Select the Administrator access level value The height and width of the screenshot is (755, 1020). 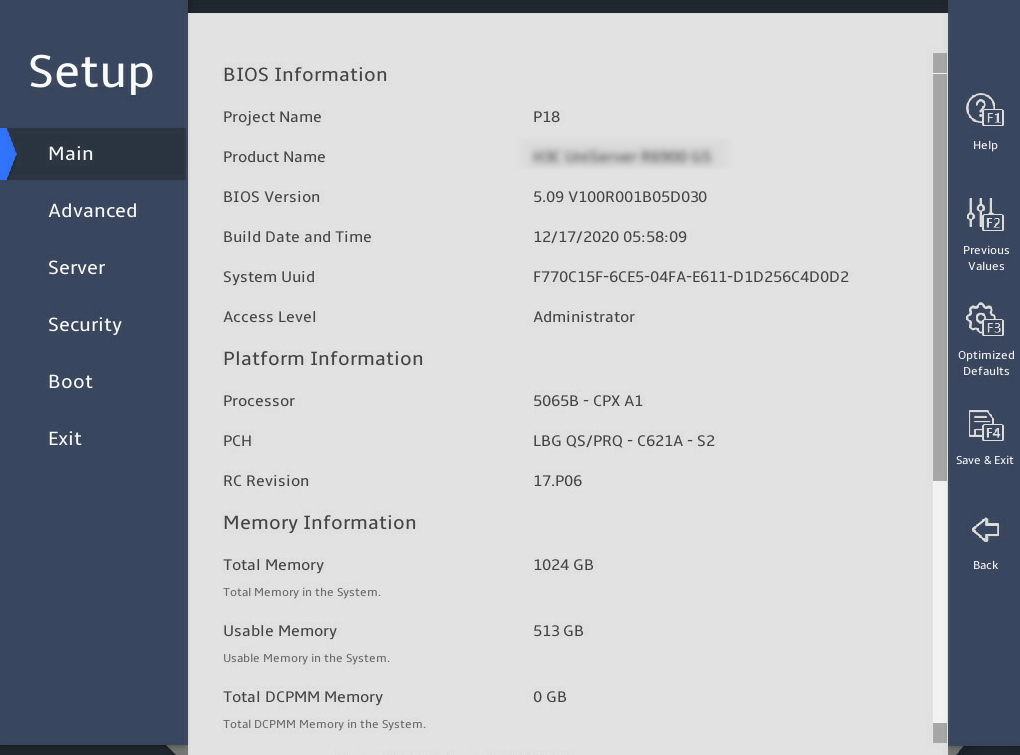(584, 317)
